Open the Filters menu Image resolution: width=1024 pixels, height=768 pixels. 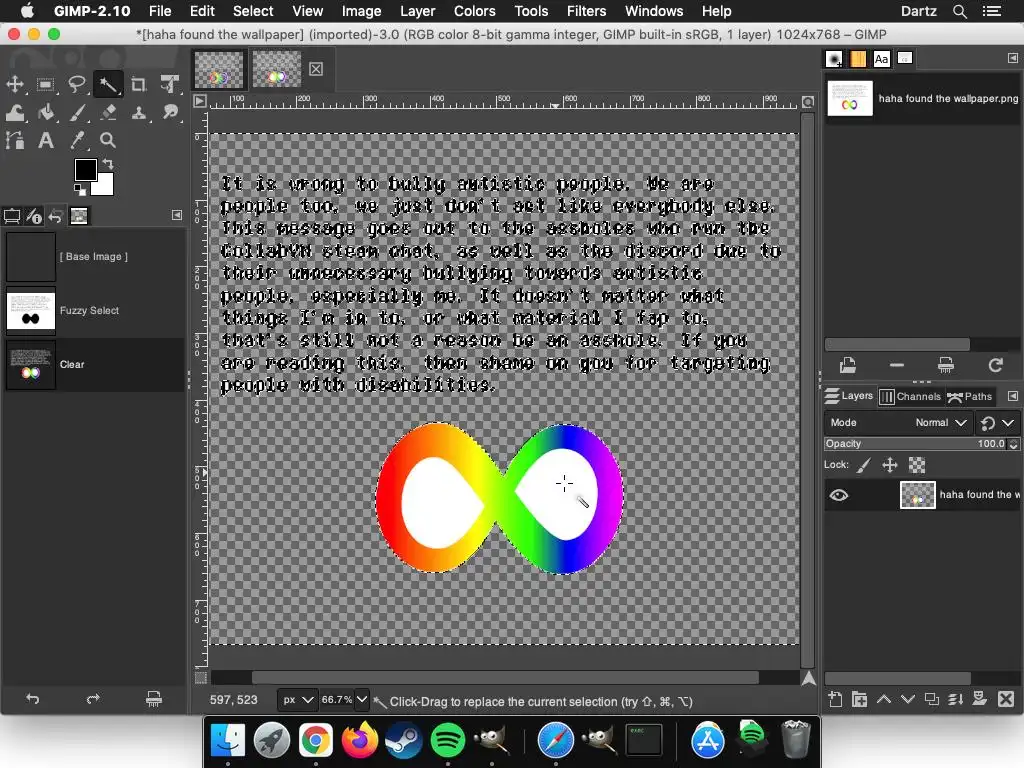pos(586,11)
